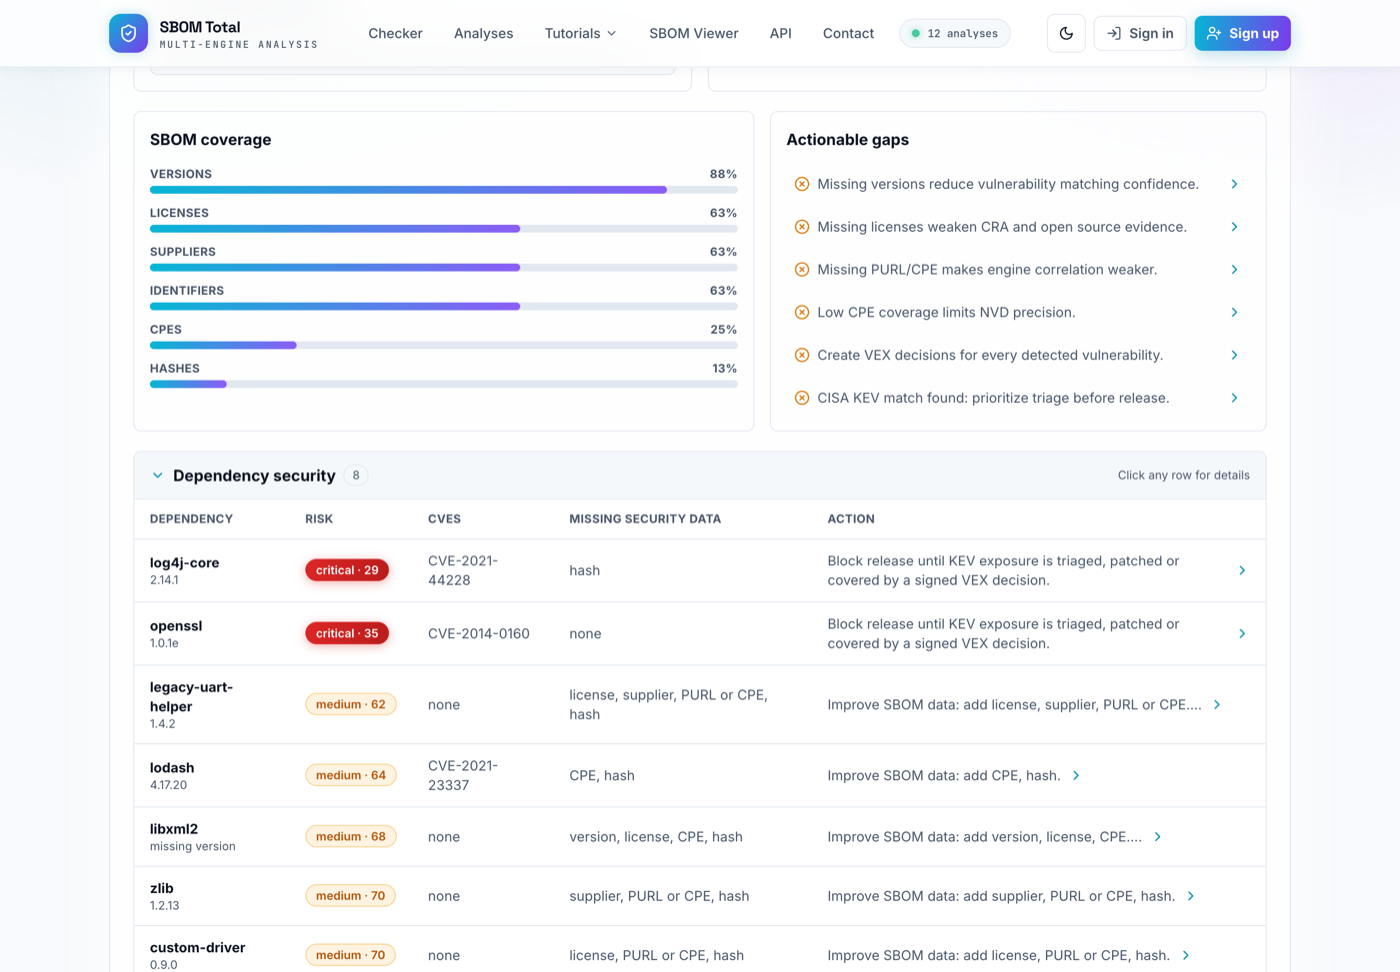Click the SBOM Total shield logo icon
The image size is (1400, 972).
pos(128,33)
